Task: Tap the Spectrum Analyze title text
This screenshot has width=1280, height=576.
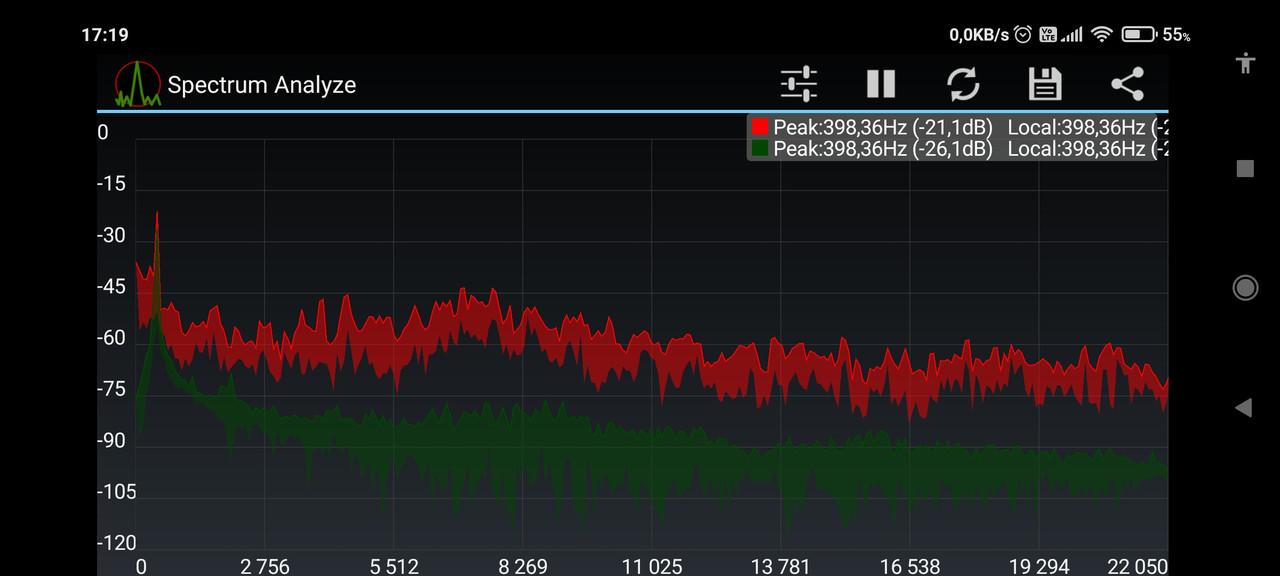Action: tap(262, 85)
